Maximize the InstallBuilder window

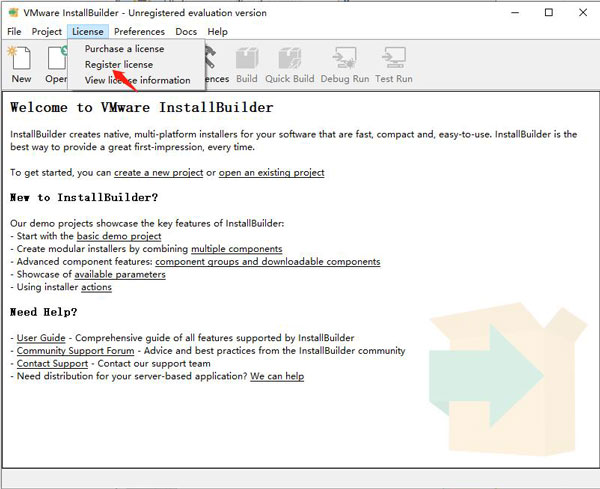(549, 13)
